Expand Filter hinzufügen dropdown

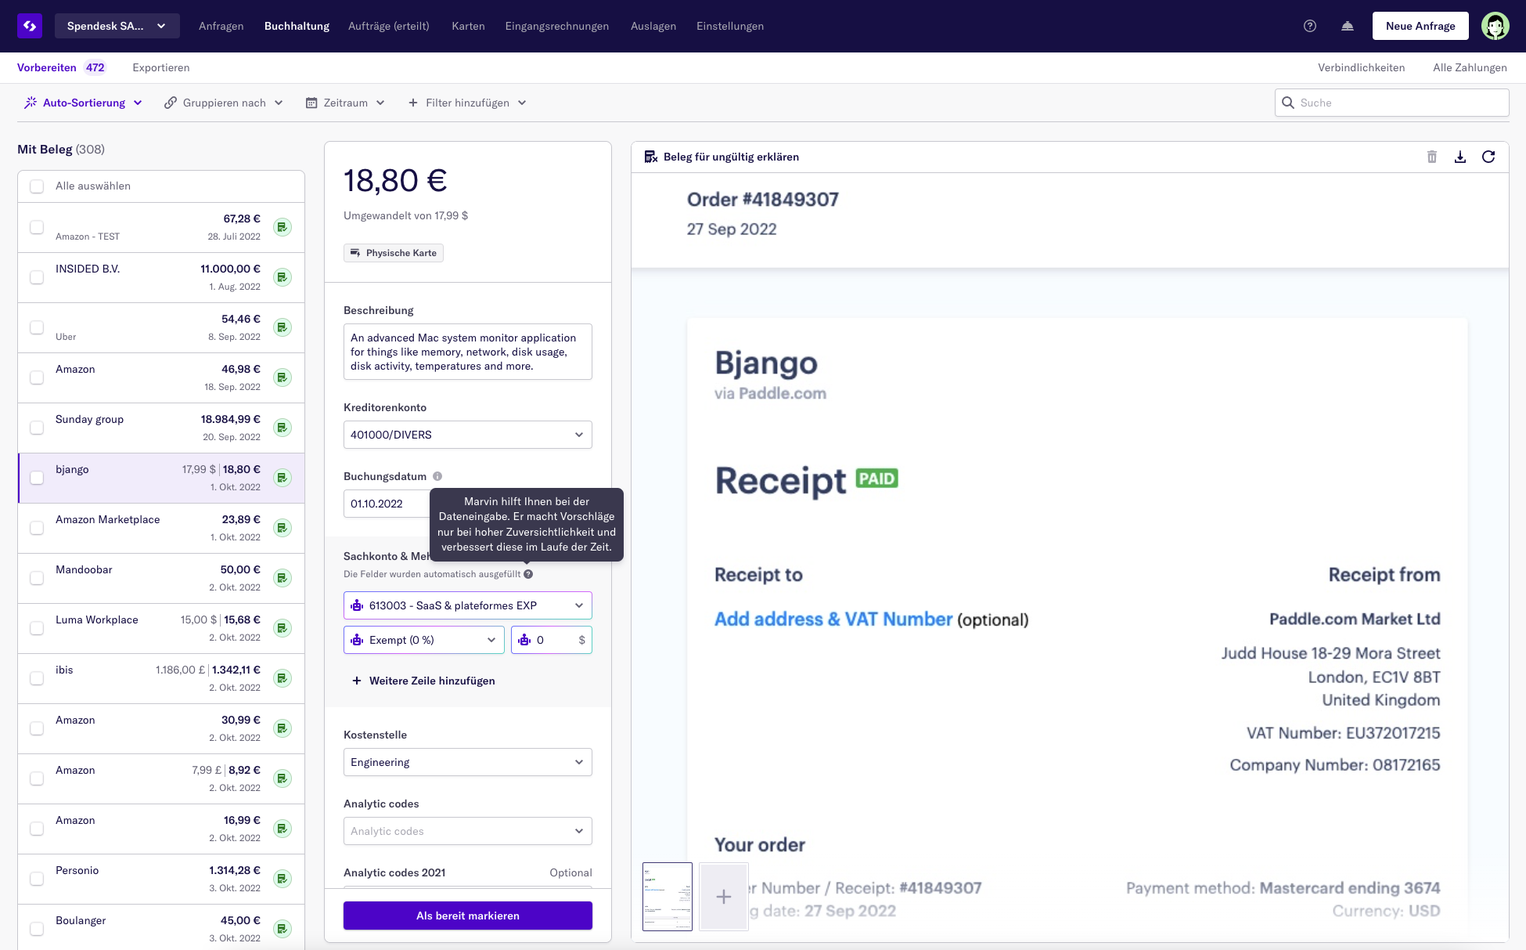[x=467, y=103]
